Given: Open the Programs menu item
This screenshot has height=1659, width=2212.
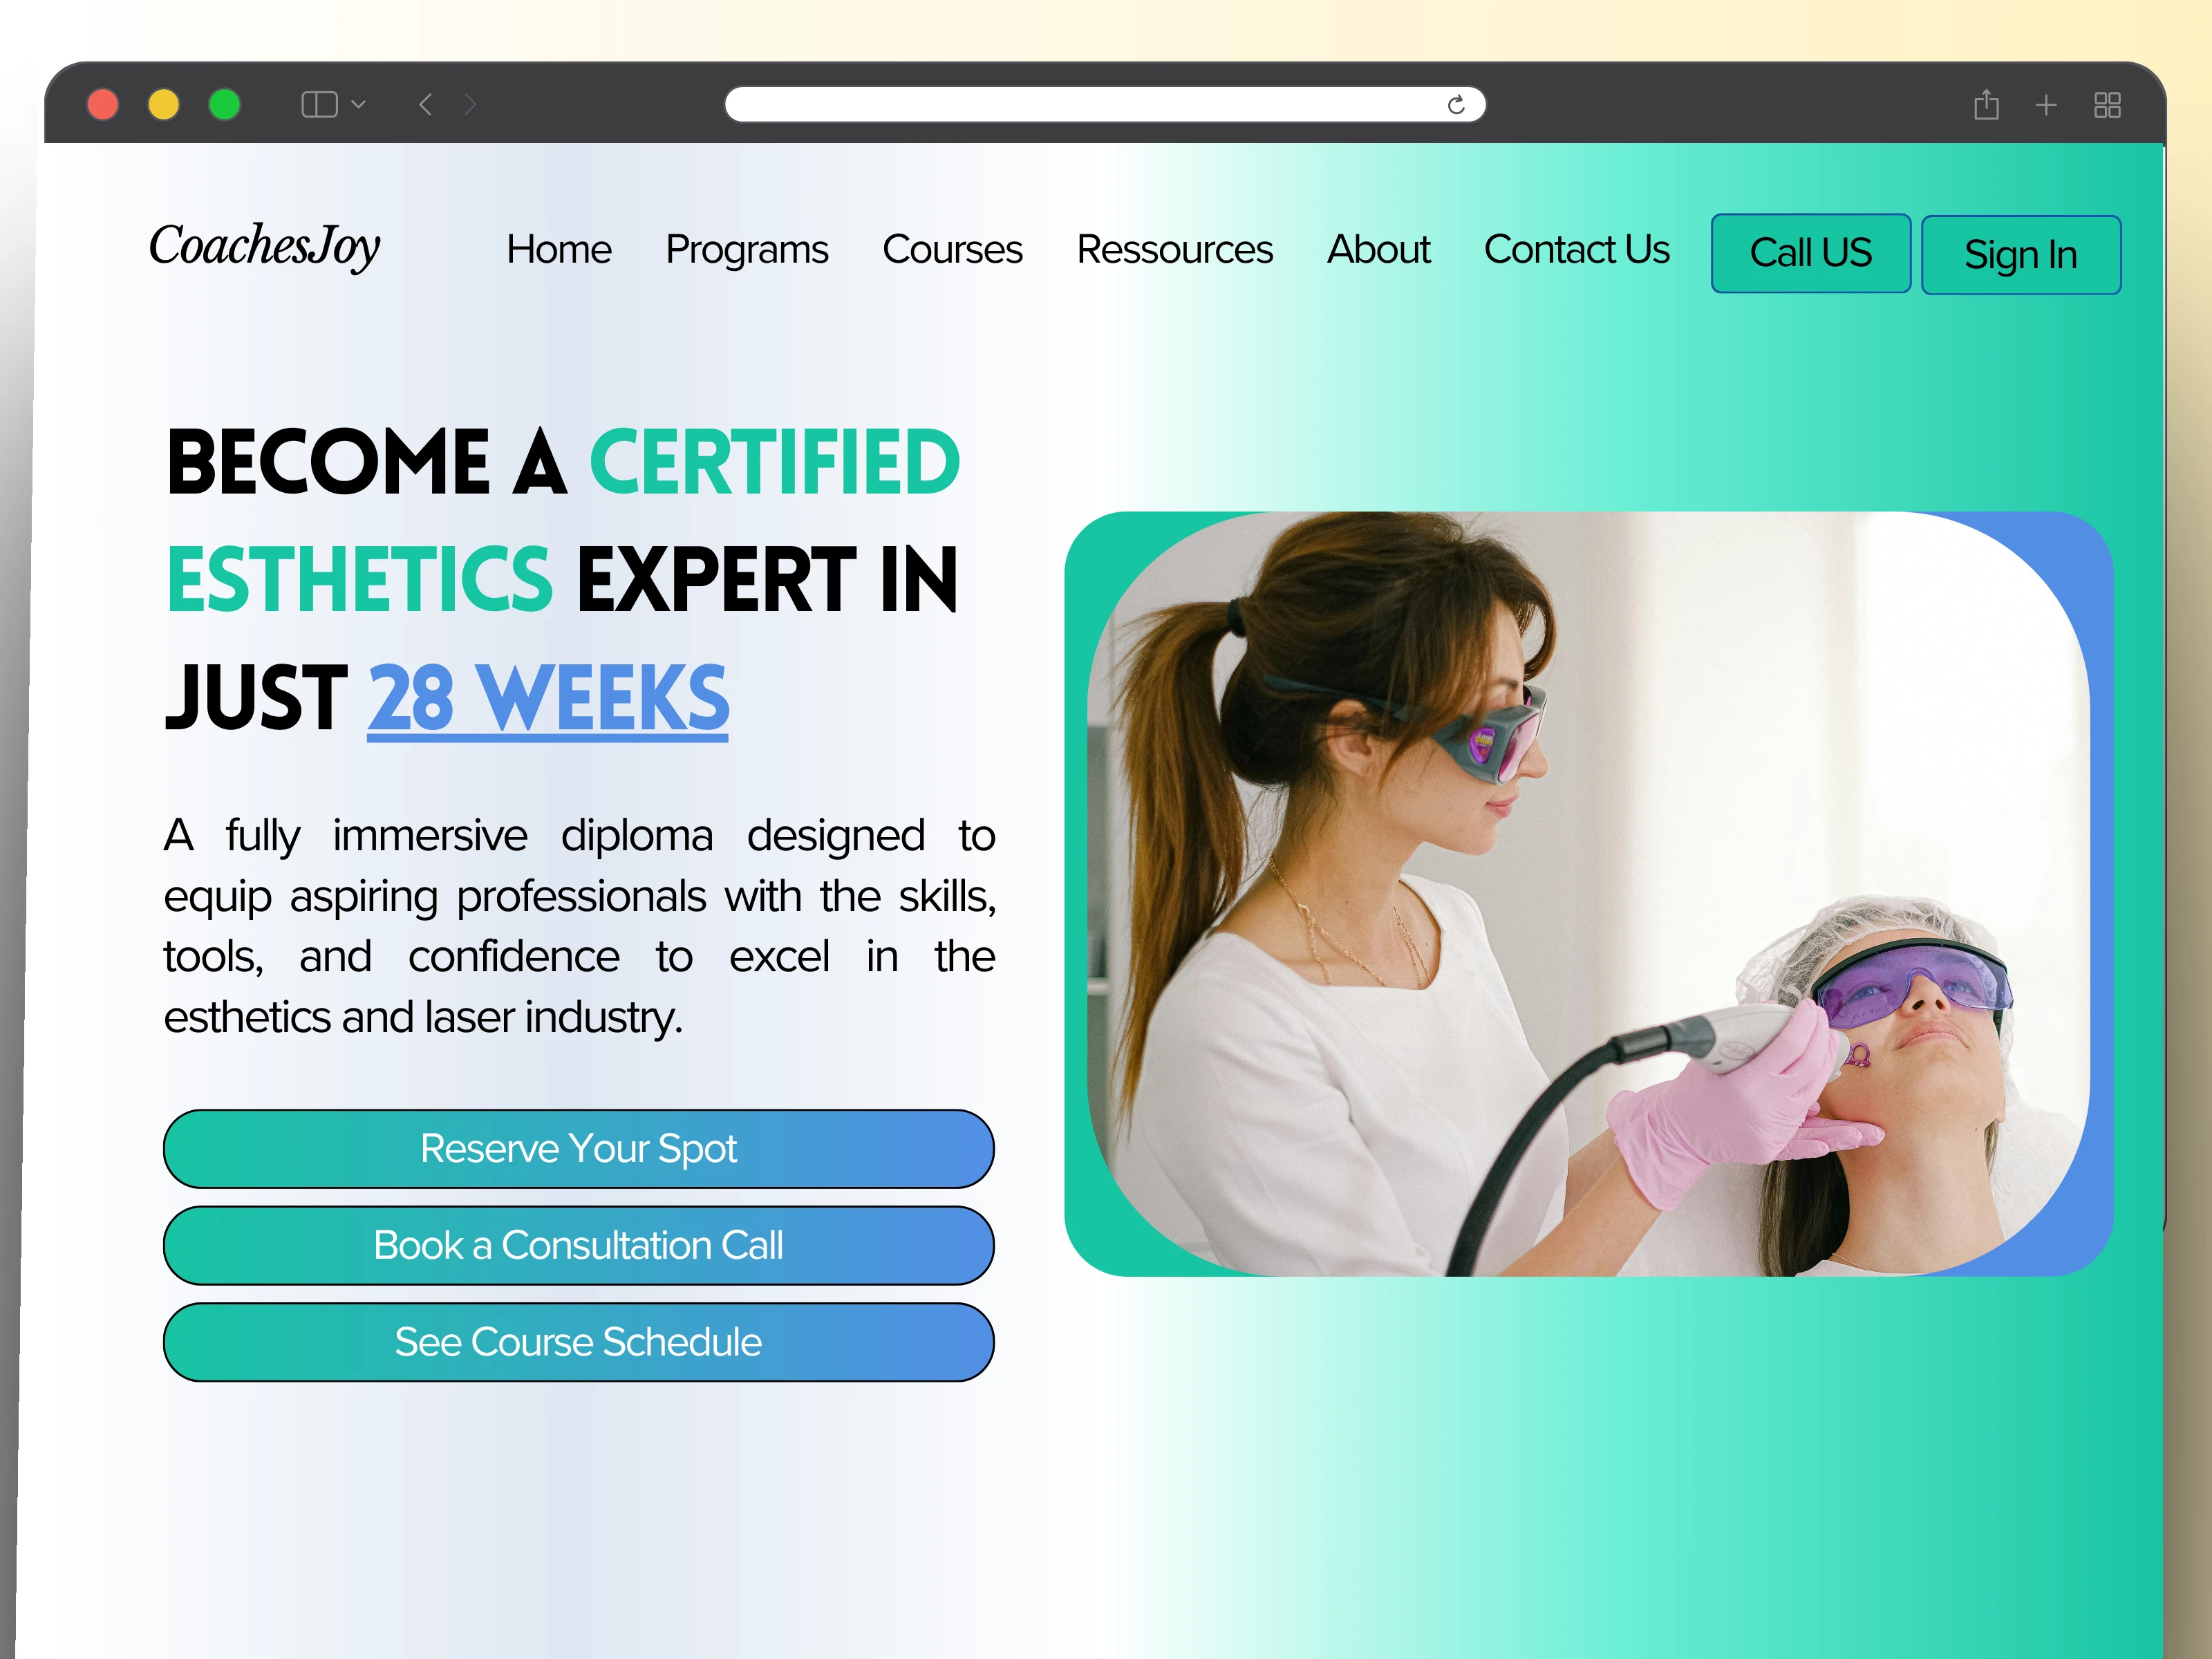Looking at the screenshot, I should pyautogui.click(x=747, y=249).
